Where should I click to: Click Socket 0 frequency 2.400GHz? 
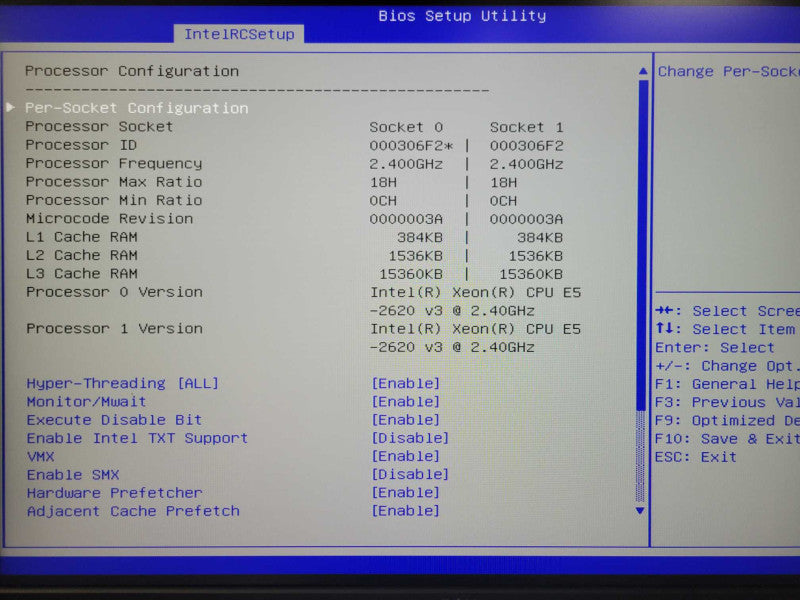click(x=406, y=164)
